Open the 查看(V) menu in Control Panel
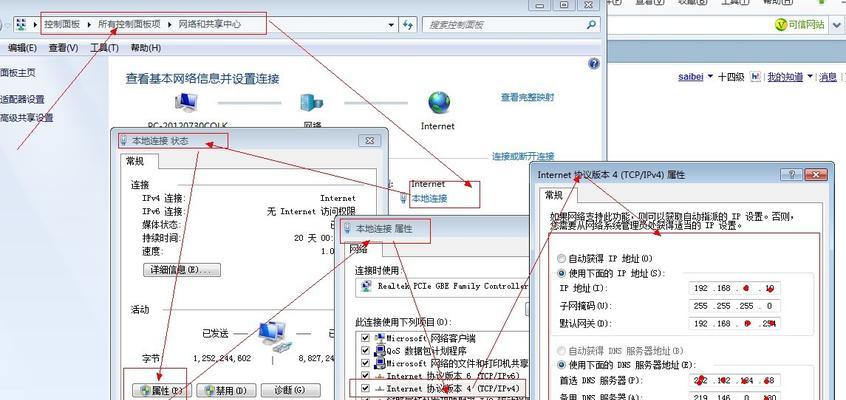Image resolution: width=846 pixels, height=400 pixels. [63, 48]
